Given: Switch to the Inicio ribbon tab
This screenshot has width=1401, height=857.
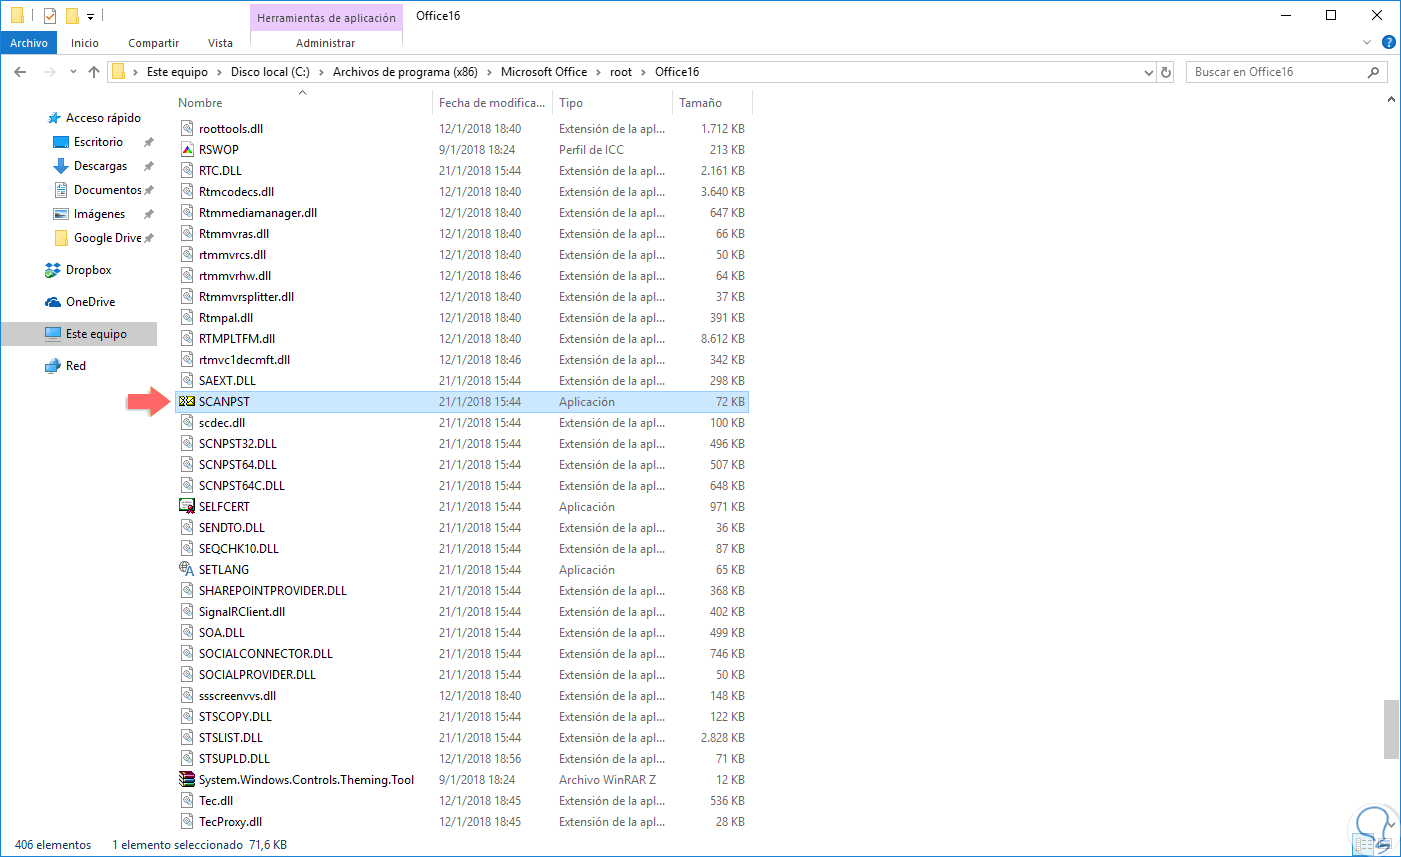Looking at the screenshot, I should point(85,43).
